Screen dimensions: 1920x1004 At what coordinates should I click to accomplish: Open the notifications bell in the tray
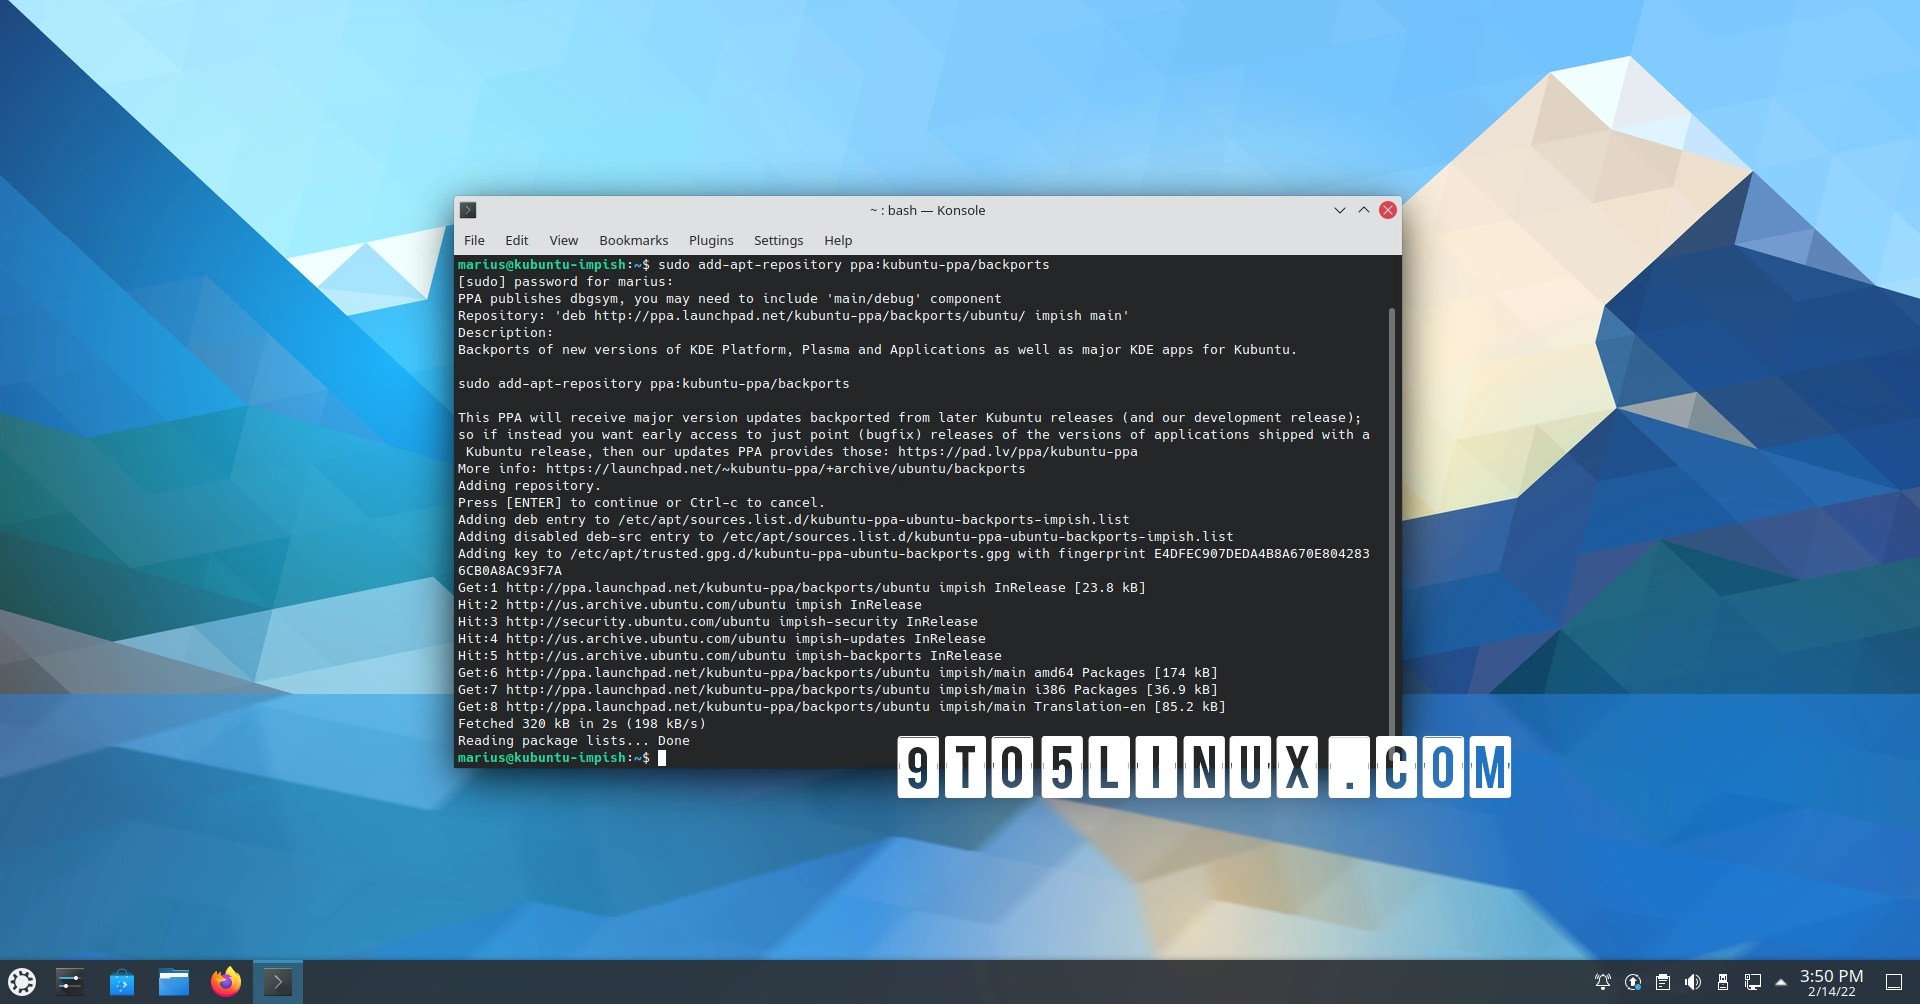pyautogui.click(x=1603, y=982)
